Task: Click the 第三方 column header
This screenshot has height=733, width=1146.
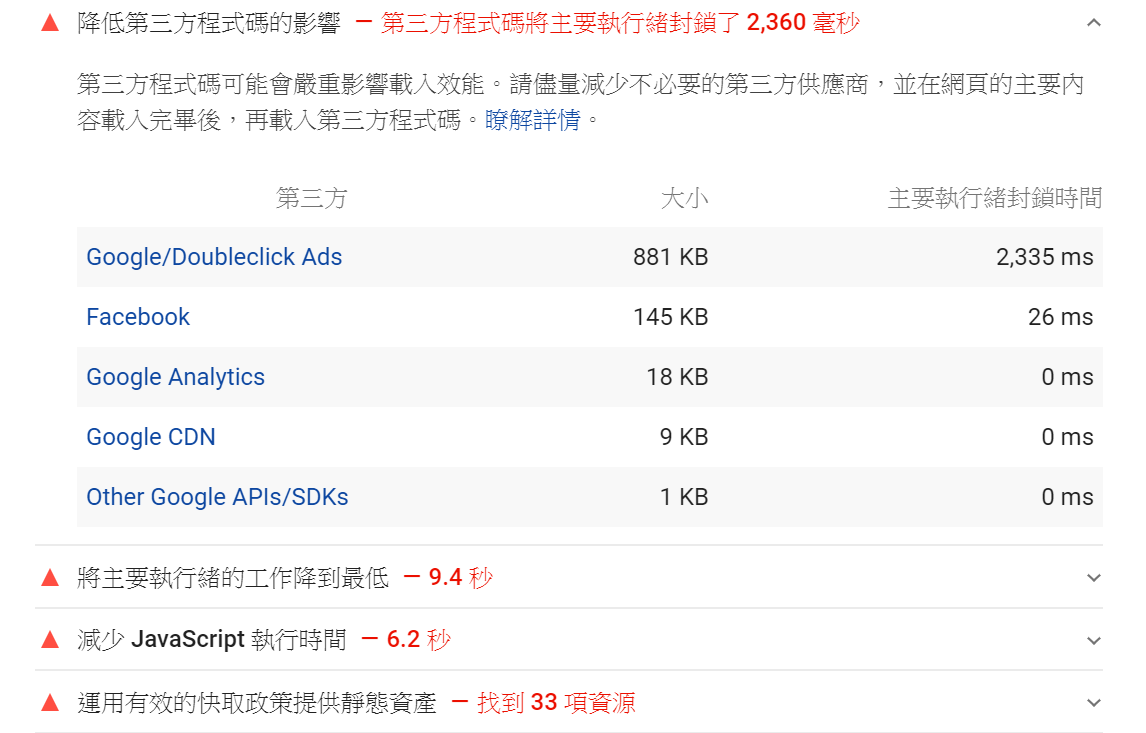Action: click(311, 198)
